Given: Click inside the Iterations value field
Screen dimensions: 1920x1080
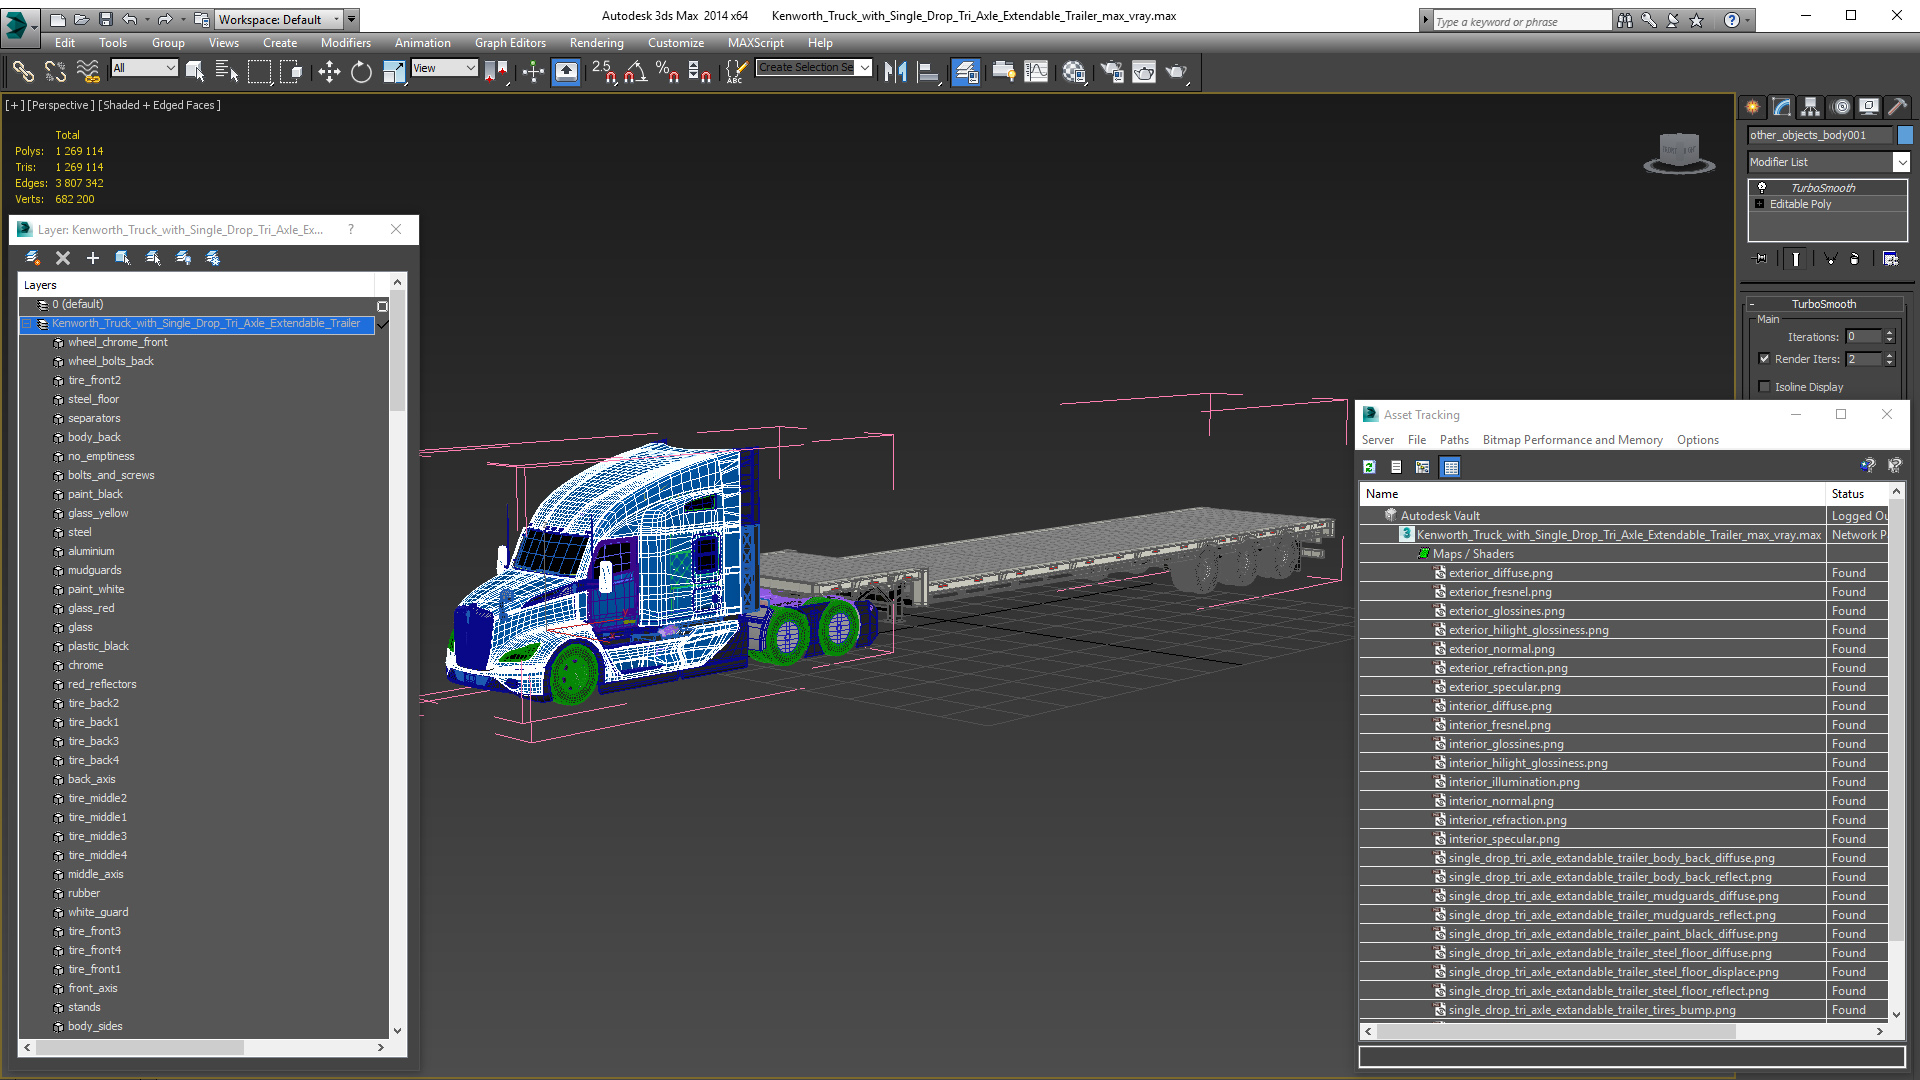Looking at the screenshot, I should [x=1863, y=337].
